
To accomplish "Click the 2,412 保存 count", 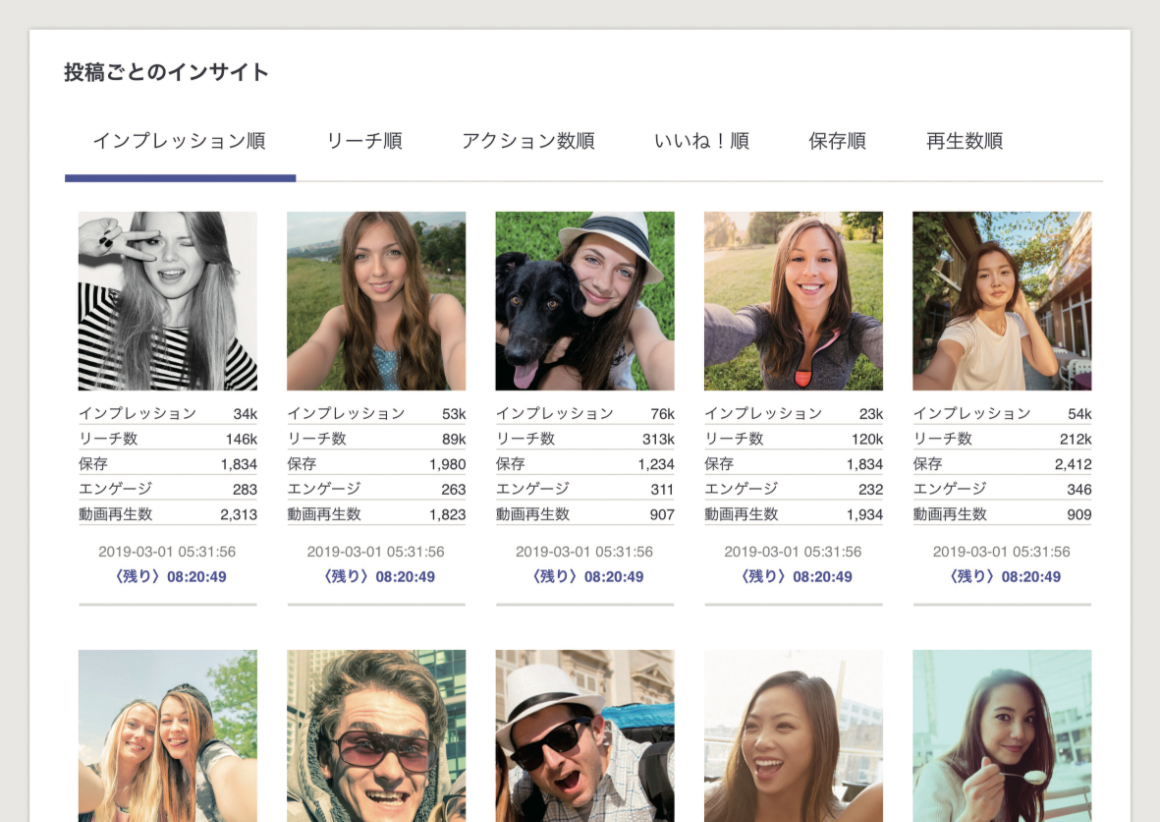I will click(1072, 465).
